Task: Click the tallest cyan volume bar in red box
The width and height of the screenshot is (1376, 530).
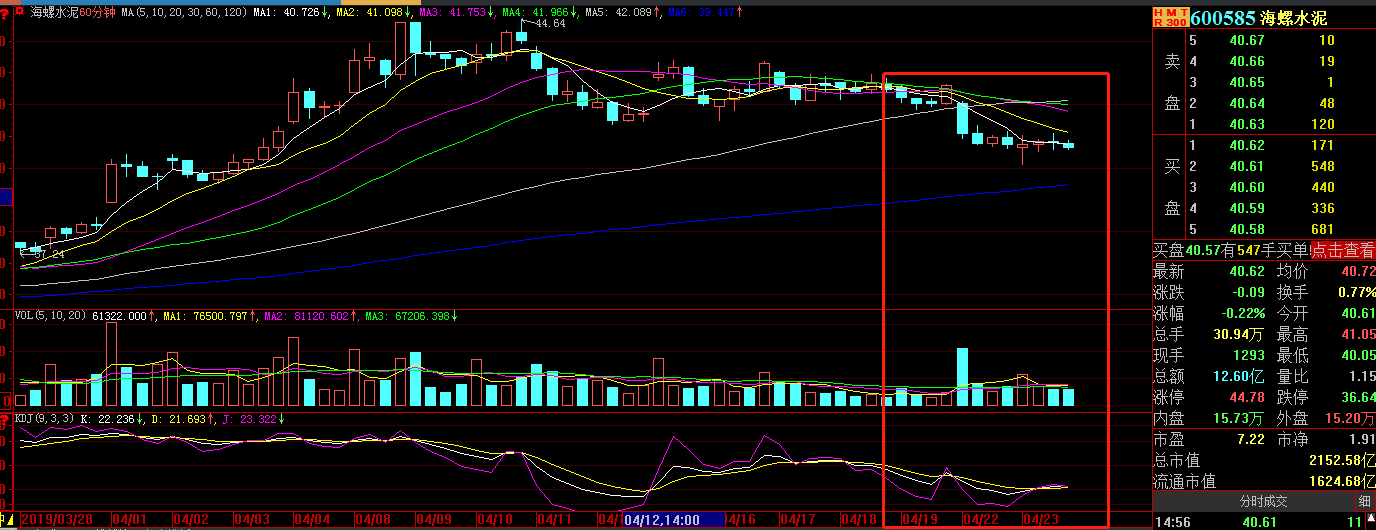Action: coord(963,377)
